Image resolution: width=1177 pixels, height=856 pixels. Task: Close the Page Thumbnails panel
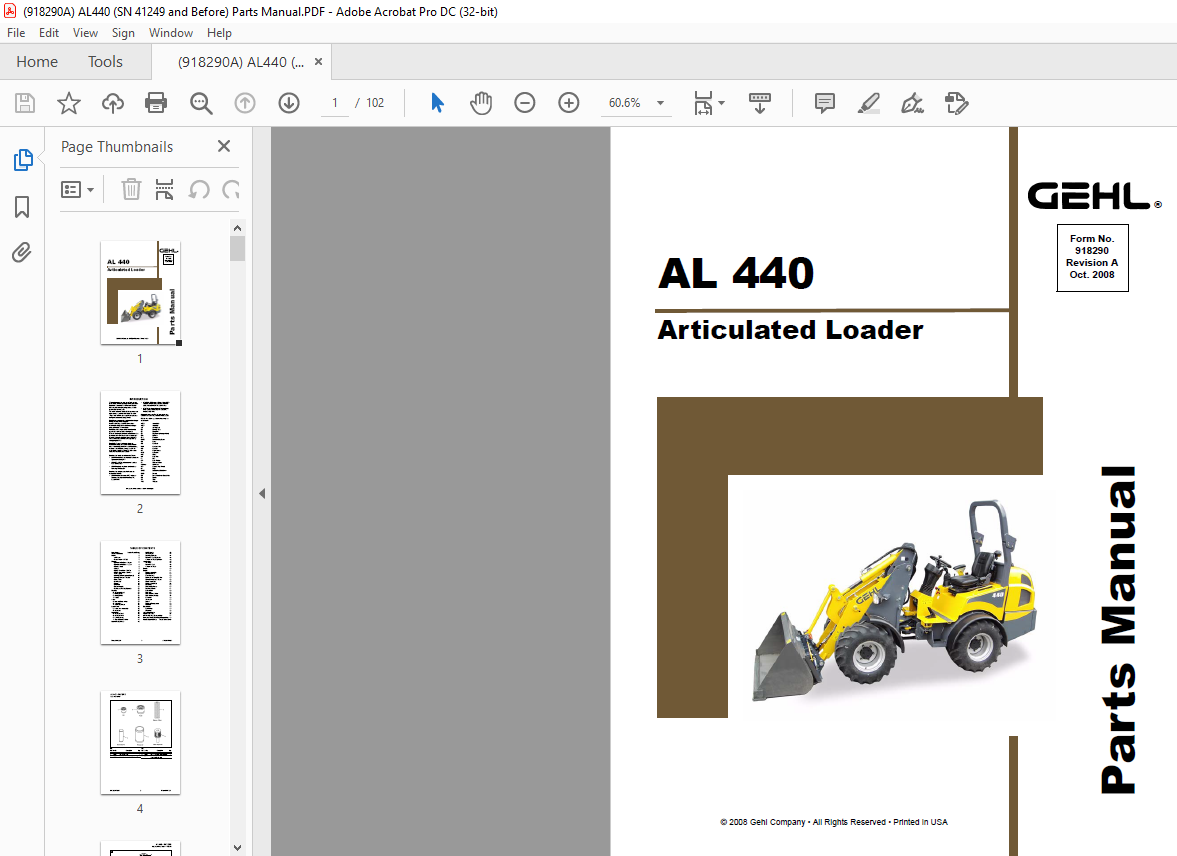pyautogui.click(x=224, y=146)
